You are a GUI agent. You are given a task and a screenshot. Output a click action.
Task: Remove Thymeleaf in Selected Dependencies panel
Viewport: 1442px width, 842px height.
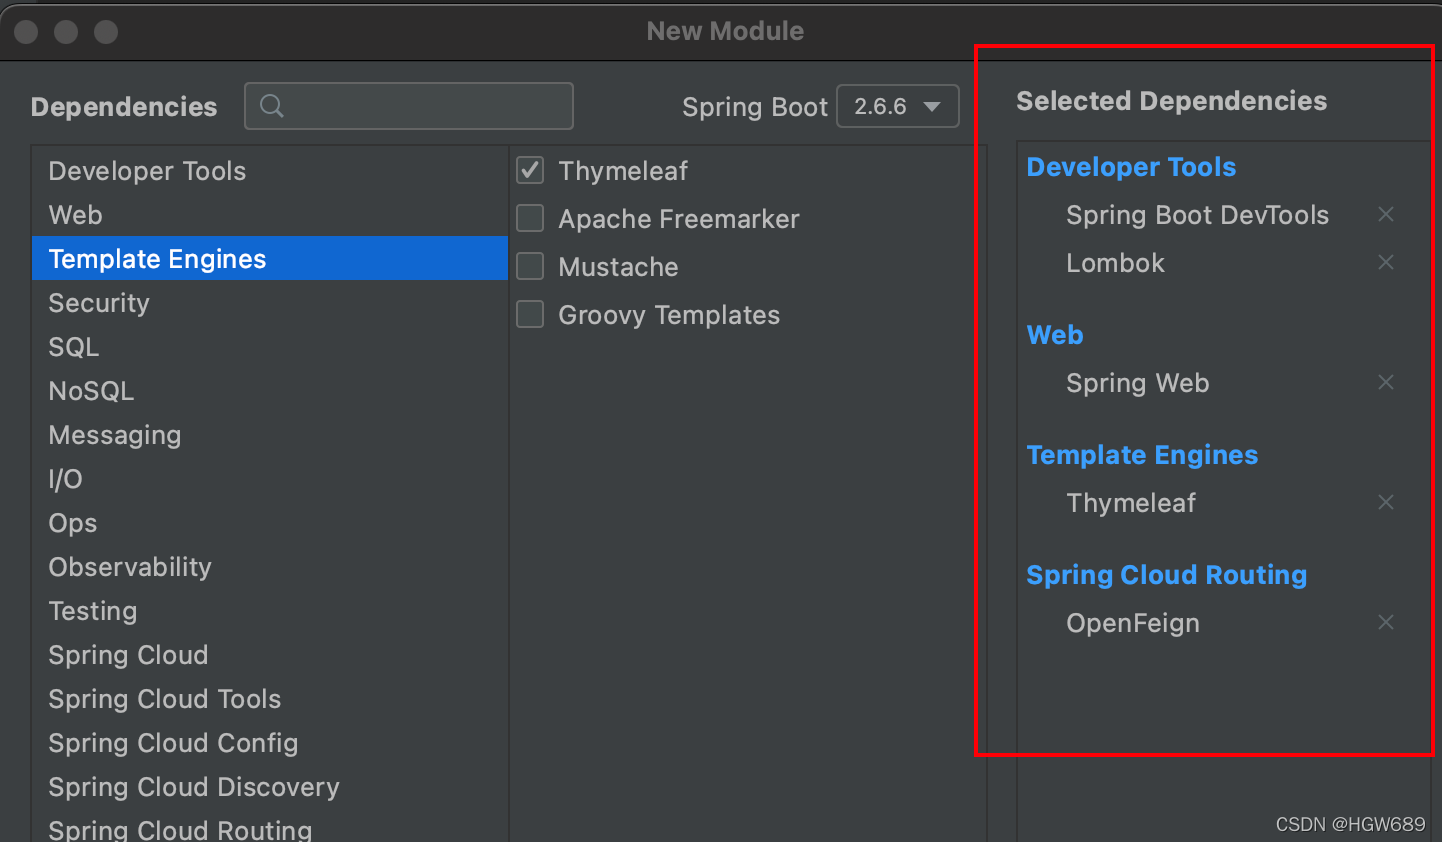coord(1386,502)
